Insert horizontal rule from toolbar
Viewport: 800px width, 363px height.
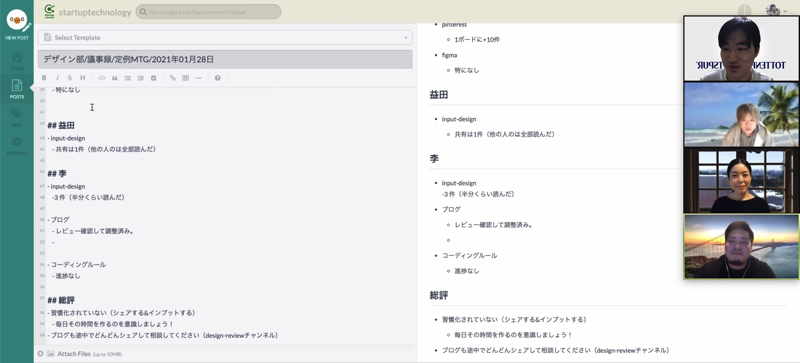point(198,78)
